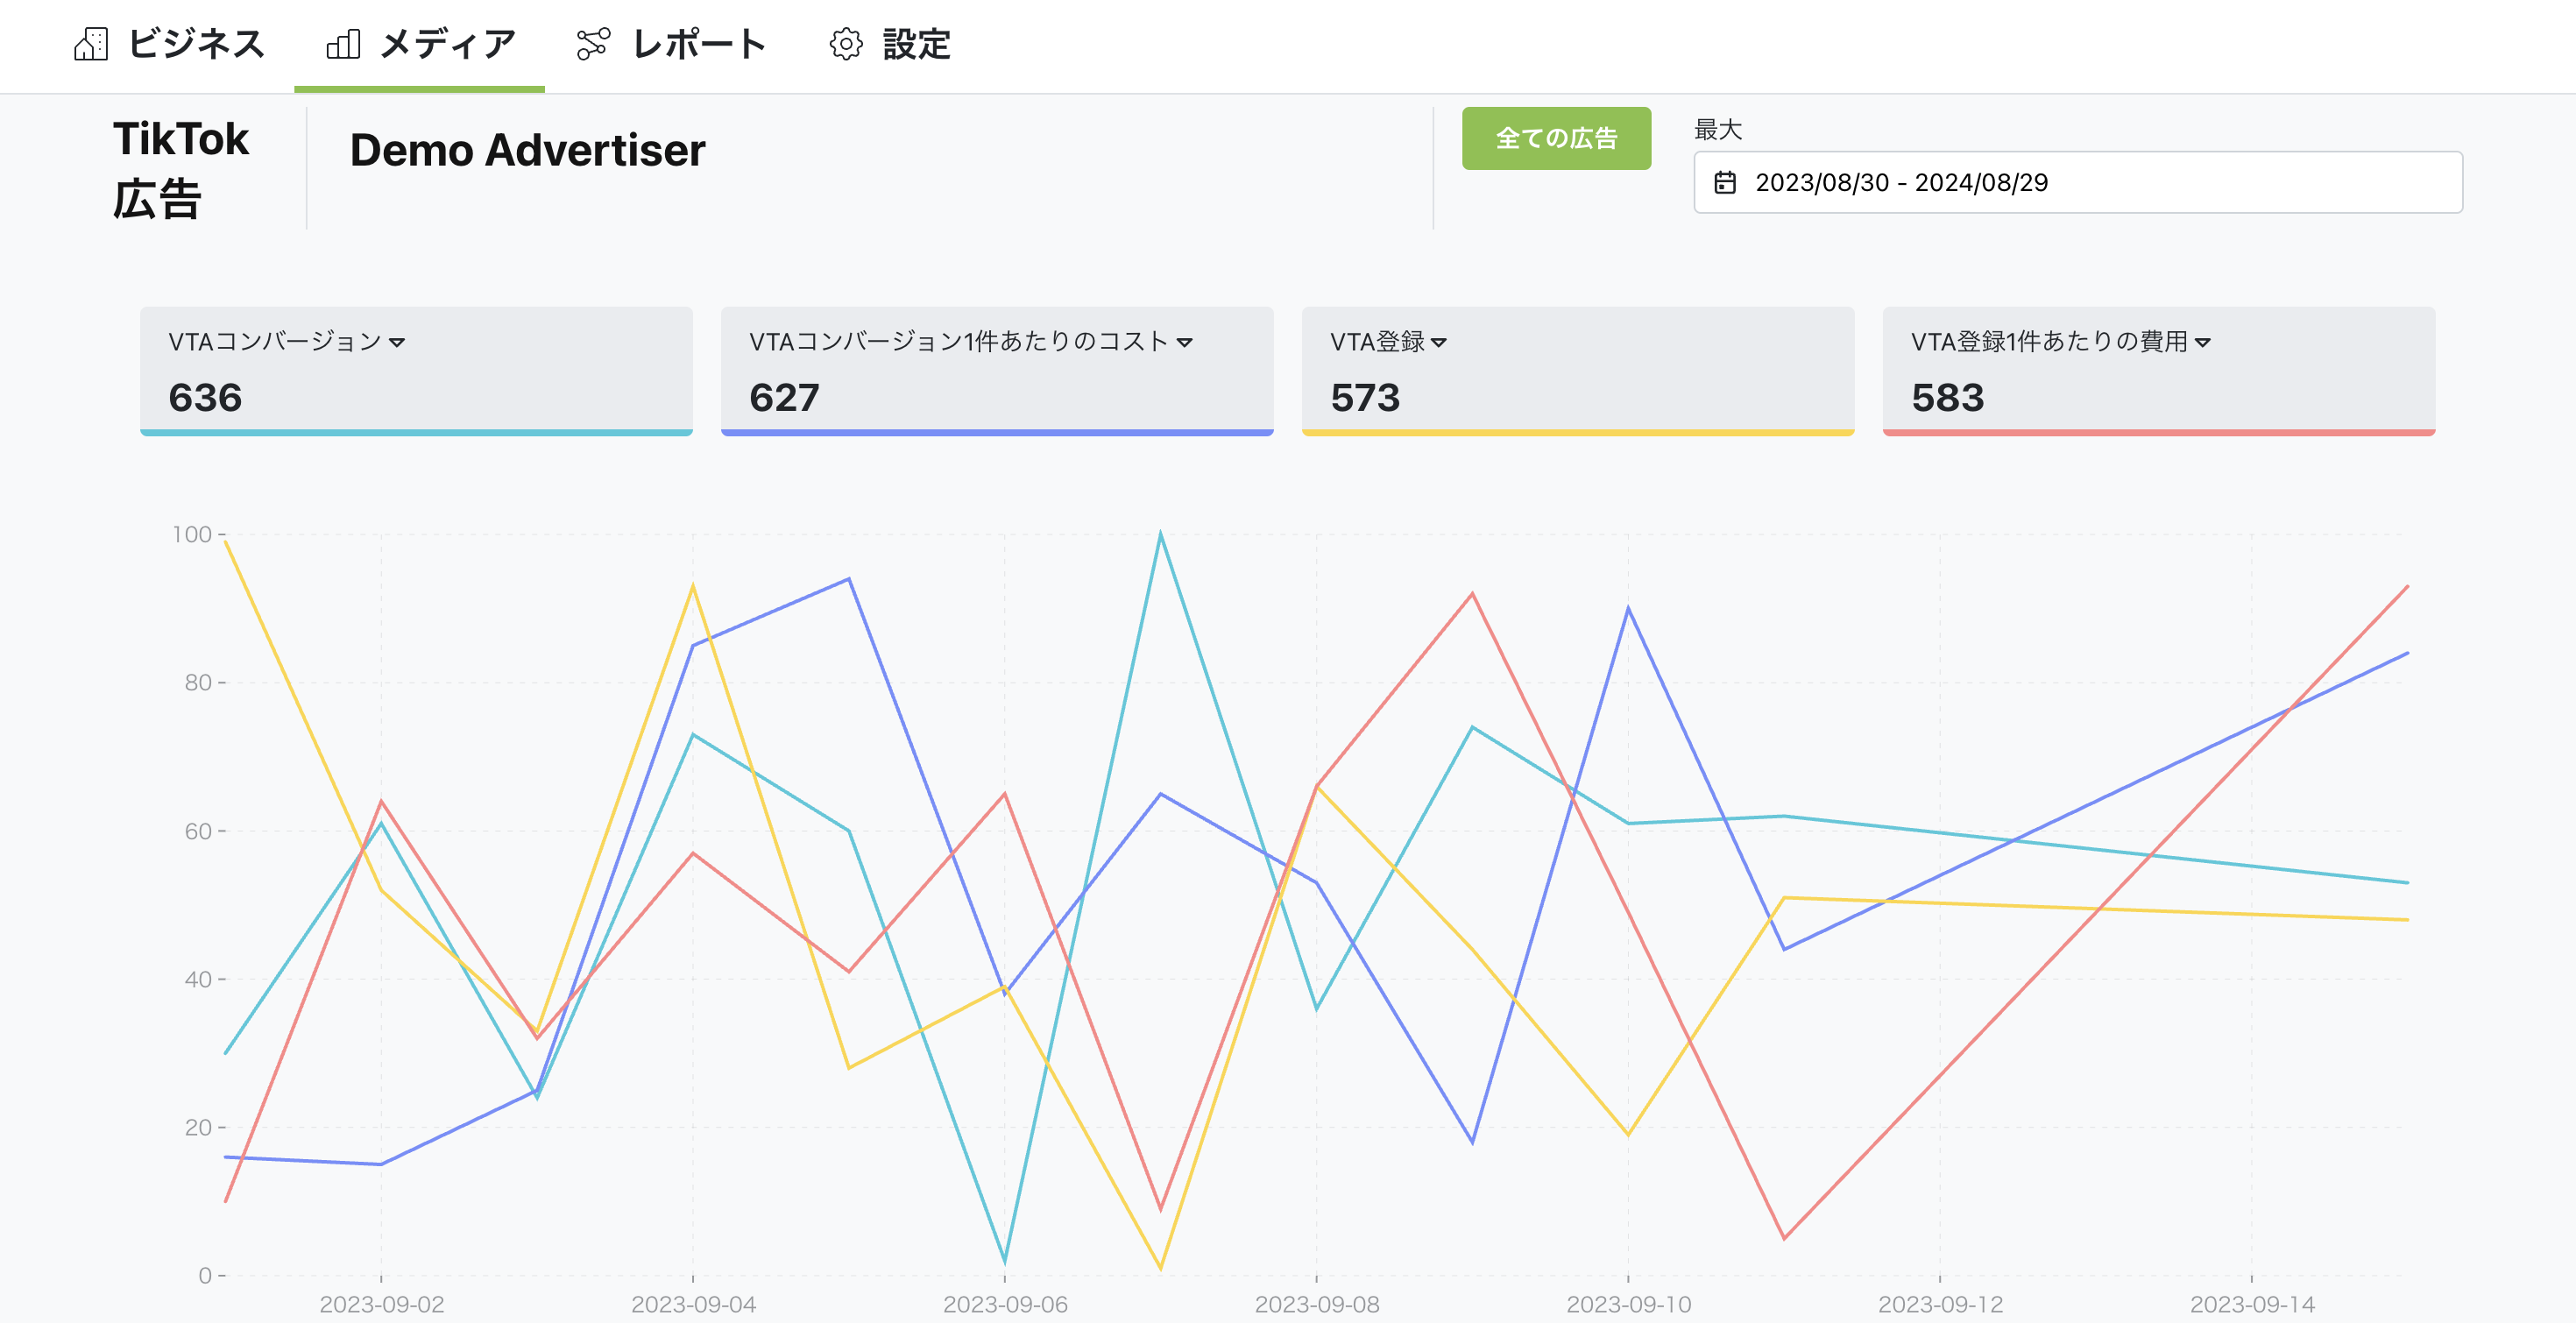Click the ビジネス building icon
Image resolution: width=2576 pixels, height=1323 pixels.
[92, 44]
